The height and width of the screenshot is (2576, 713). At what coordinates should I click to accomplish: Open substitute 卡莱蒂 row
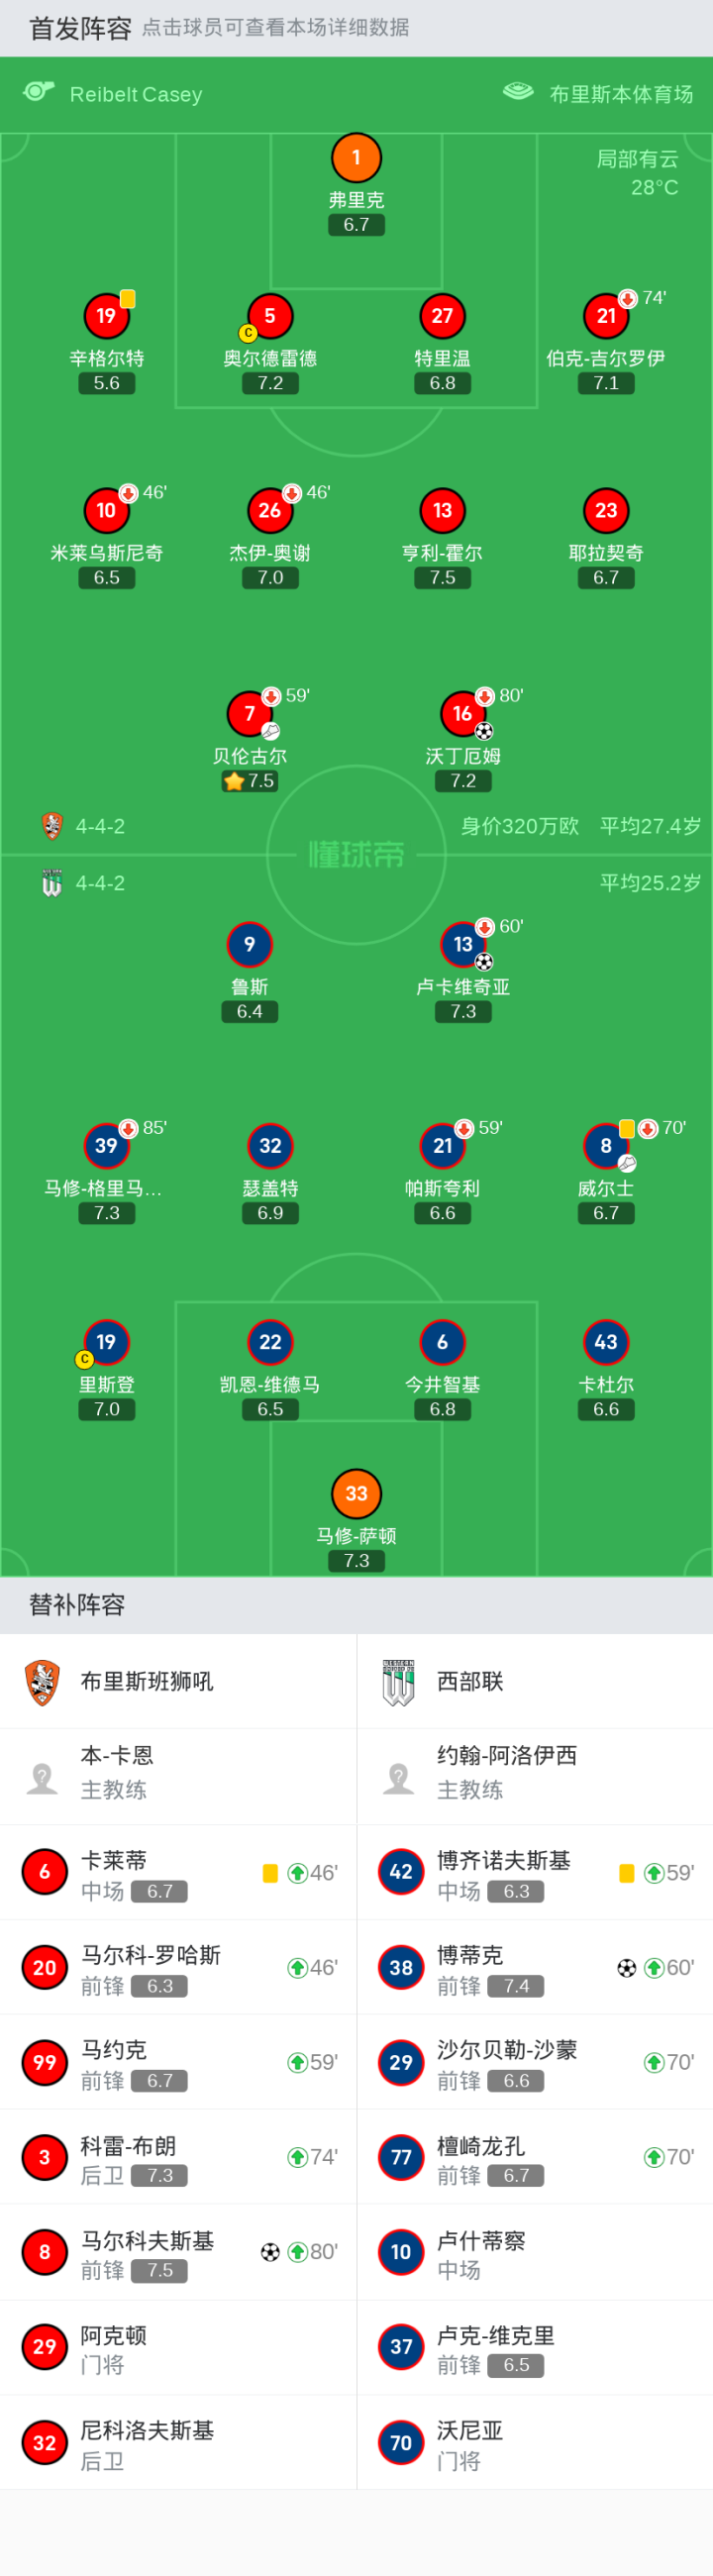pos(178,1873)
